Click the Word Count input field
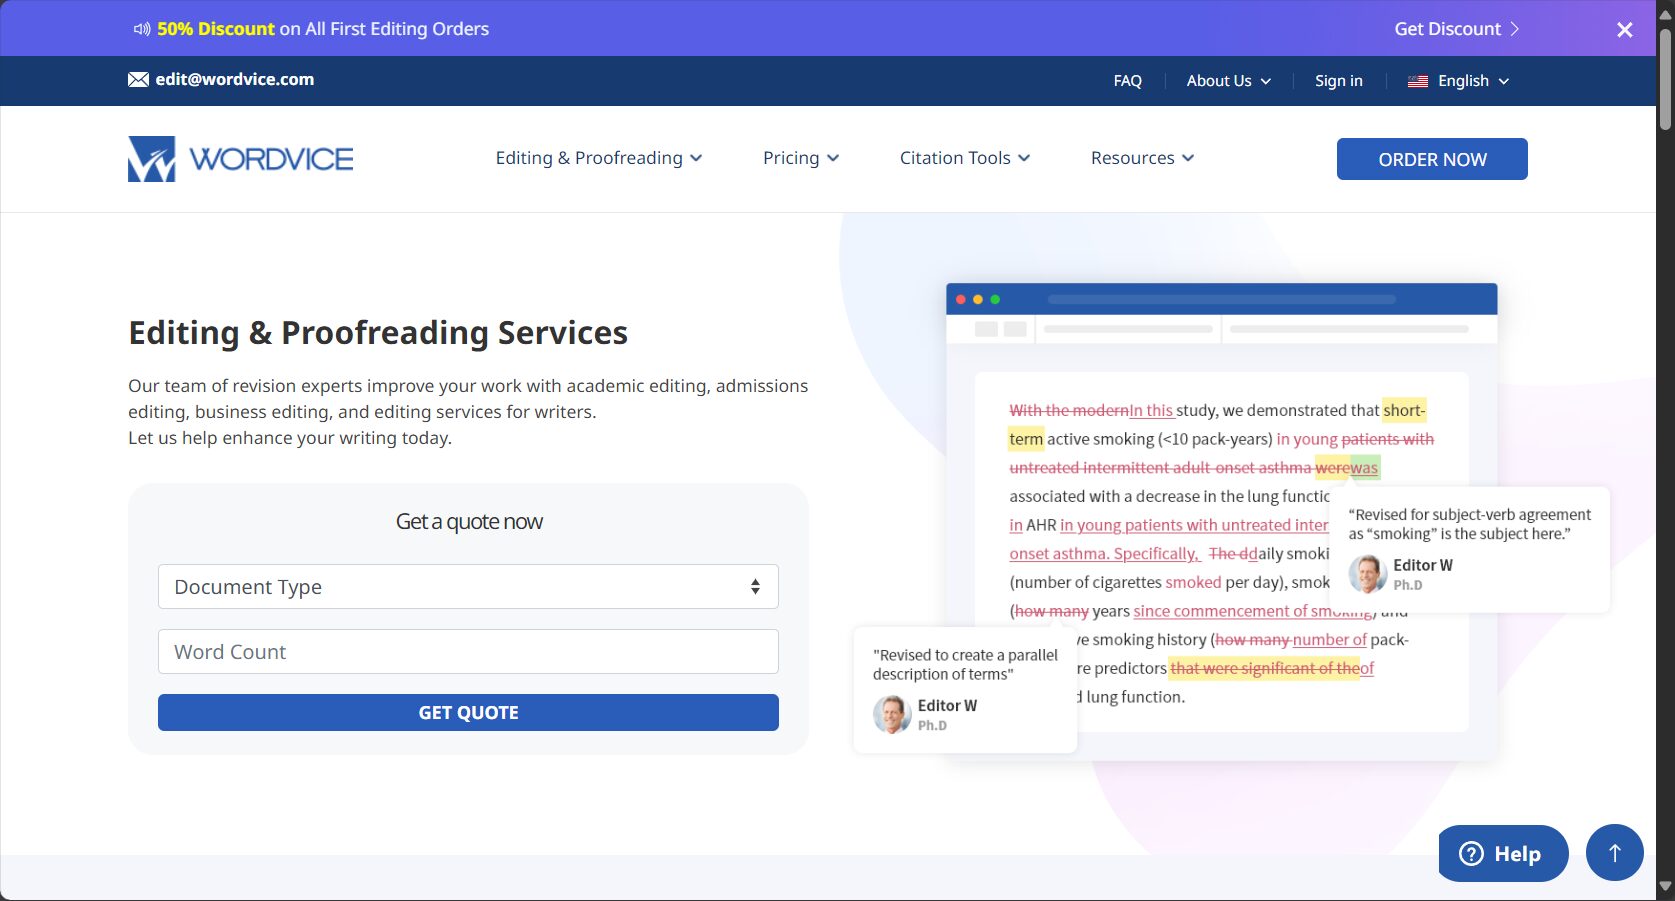 (468, 652)
